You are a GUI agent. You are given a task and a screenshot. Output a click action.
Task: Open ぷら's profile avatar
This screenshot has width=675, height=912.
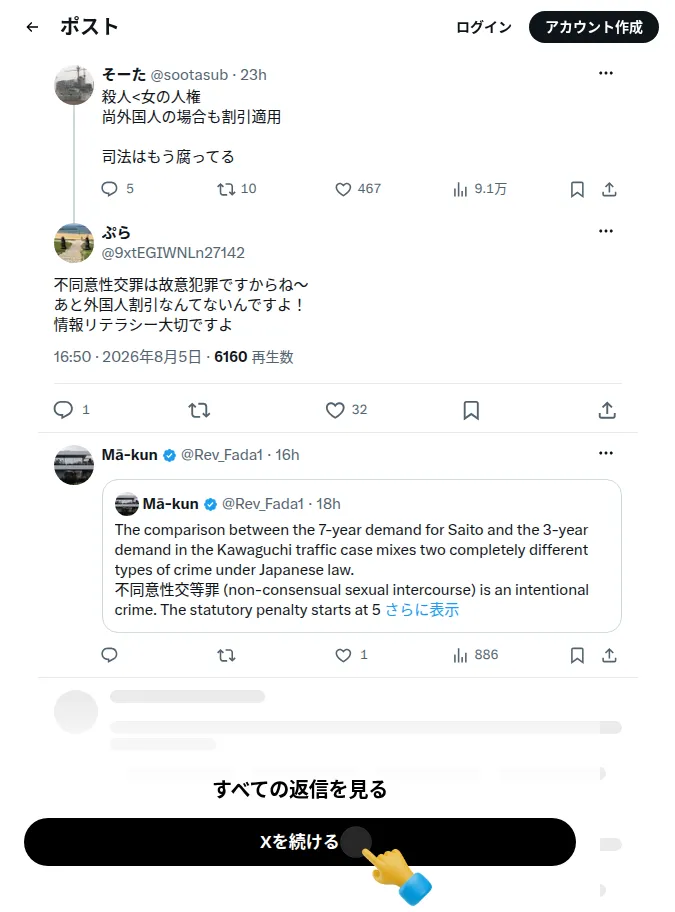coord(74,243)
